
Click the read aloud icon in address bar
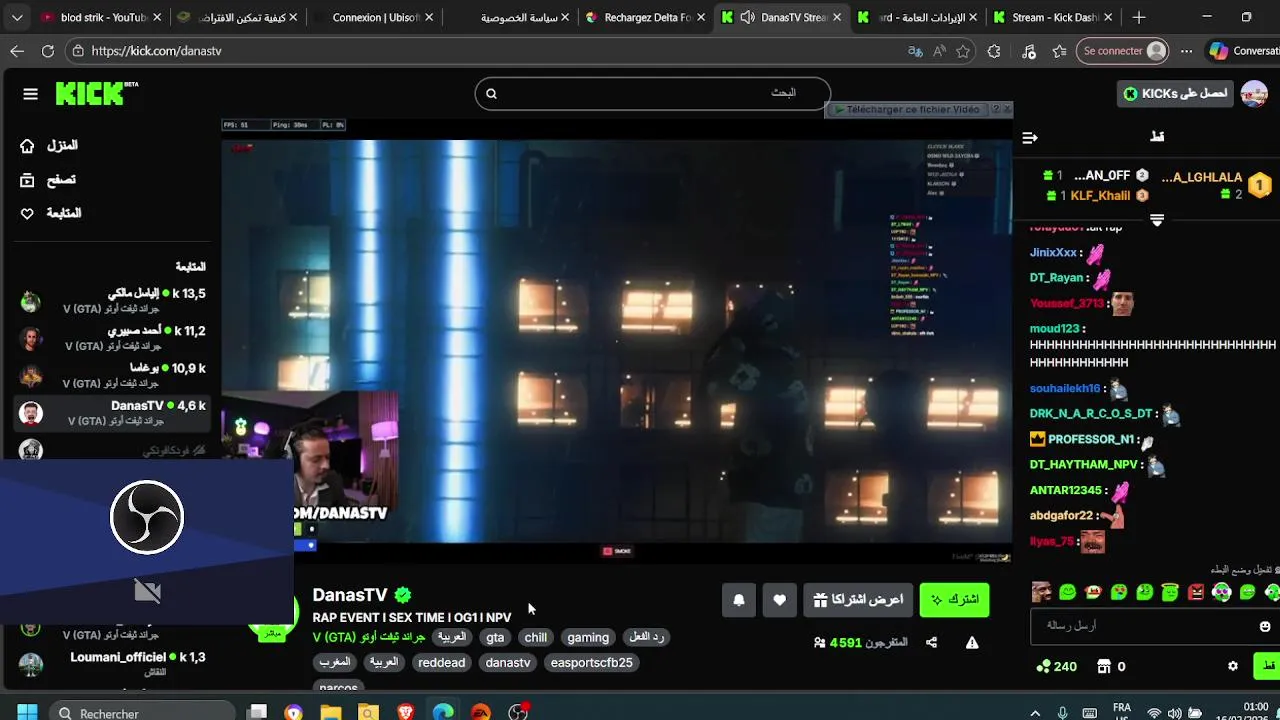(x=939, y=51)
